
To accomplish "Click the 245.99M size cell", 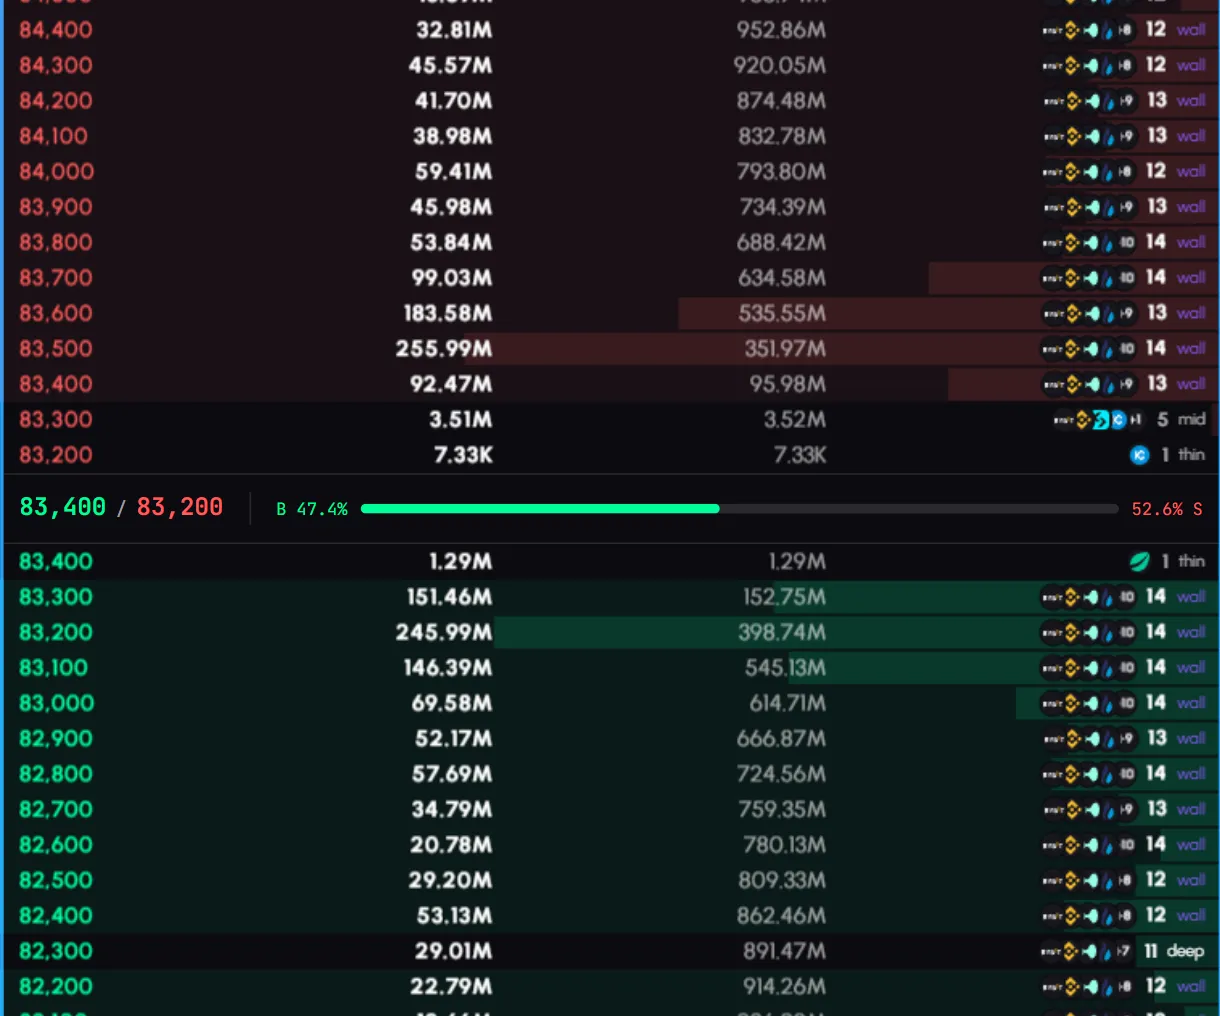I will 444,632.
